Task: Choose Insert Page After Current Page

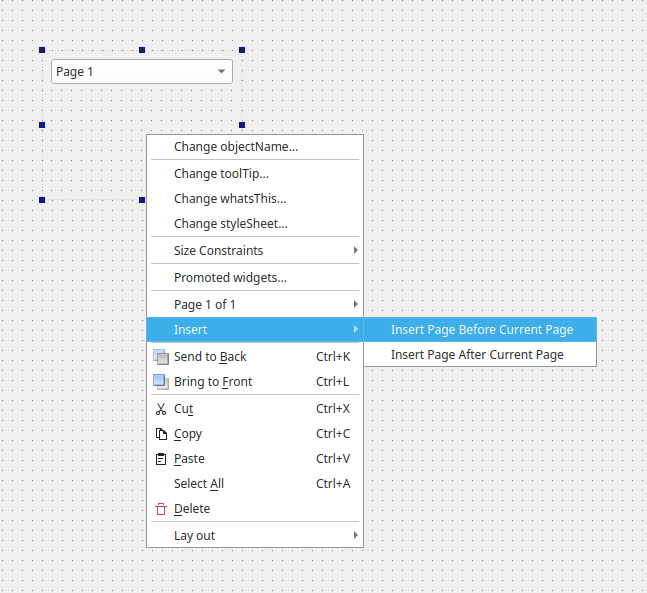Action: pyautogui.click(x=477, y=354)
